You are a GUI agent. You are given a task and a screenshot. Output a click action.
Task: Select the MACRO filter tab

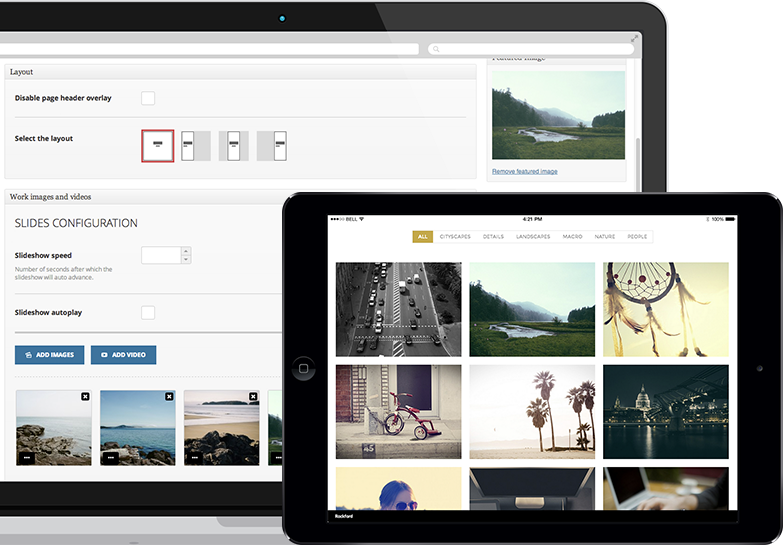point(572,237)
